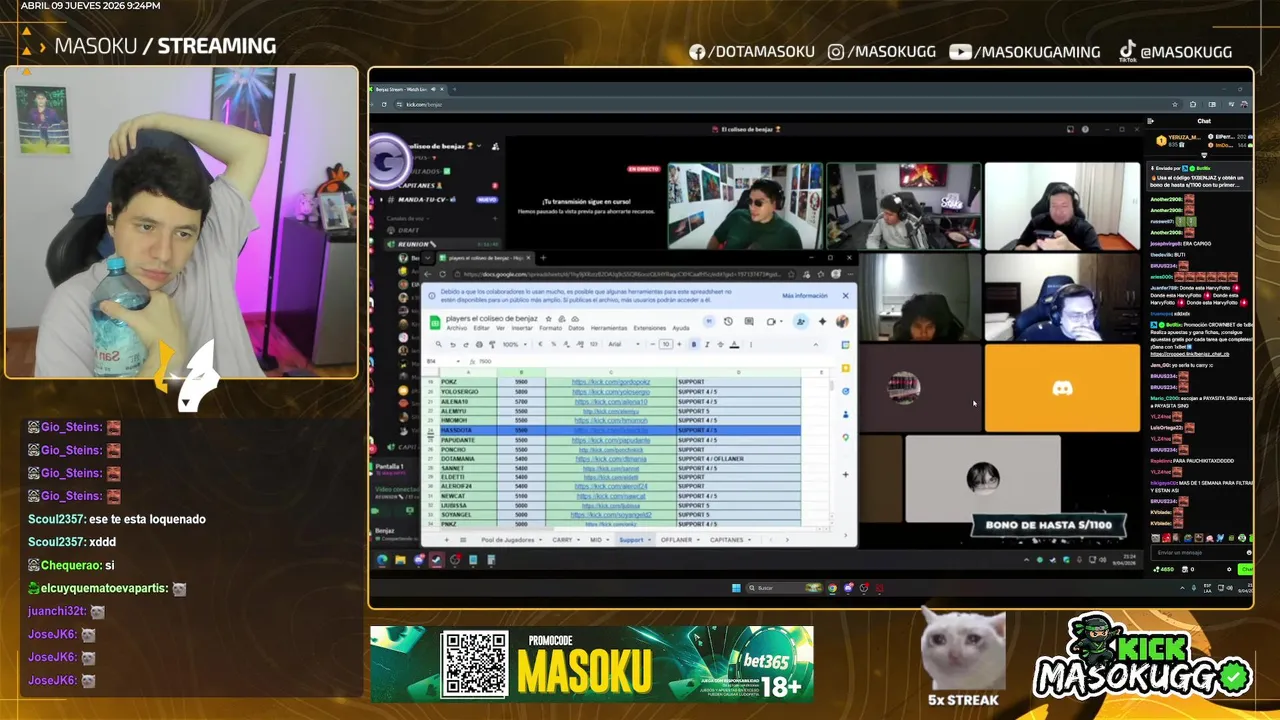This screenshot has width=1280, height=720.
Task: Open Google Keep icon in Sheets side panel
Action: point(845,368)
